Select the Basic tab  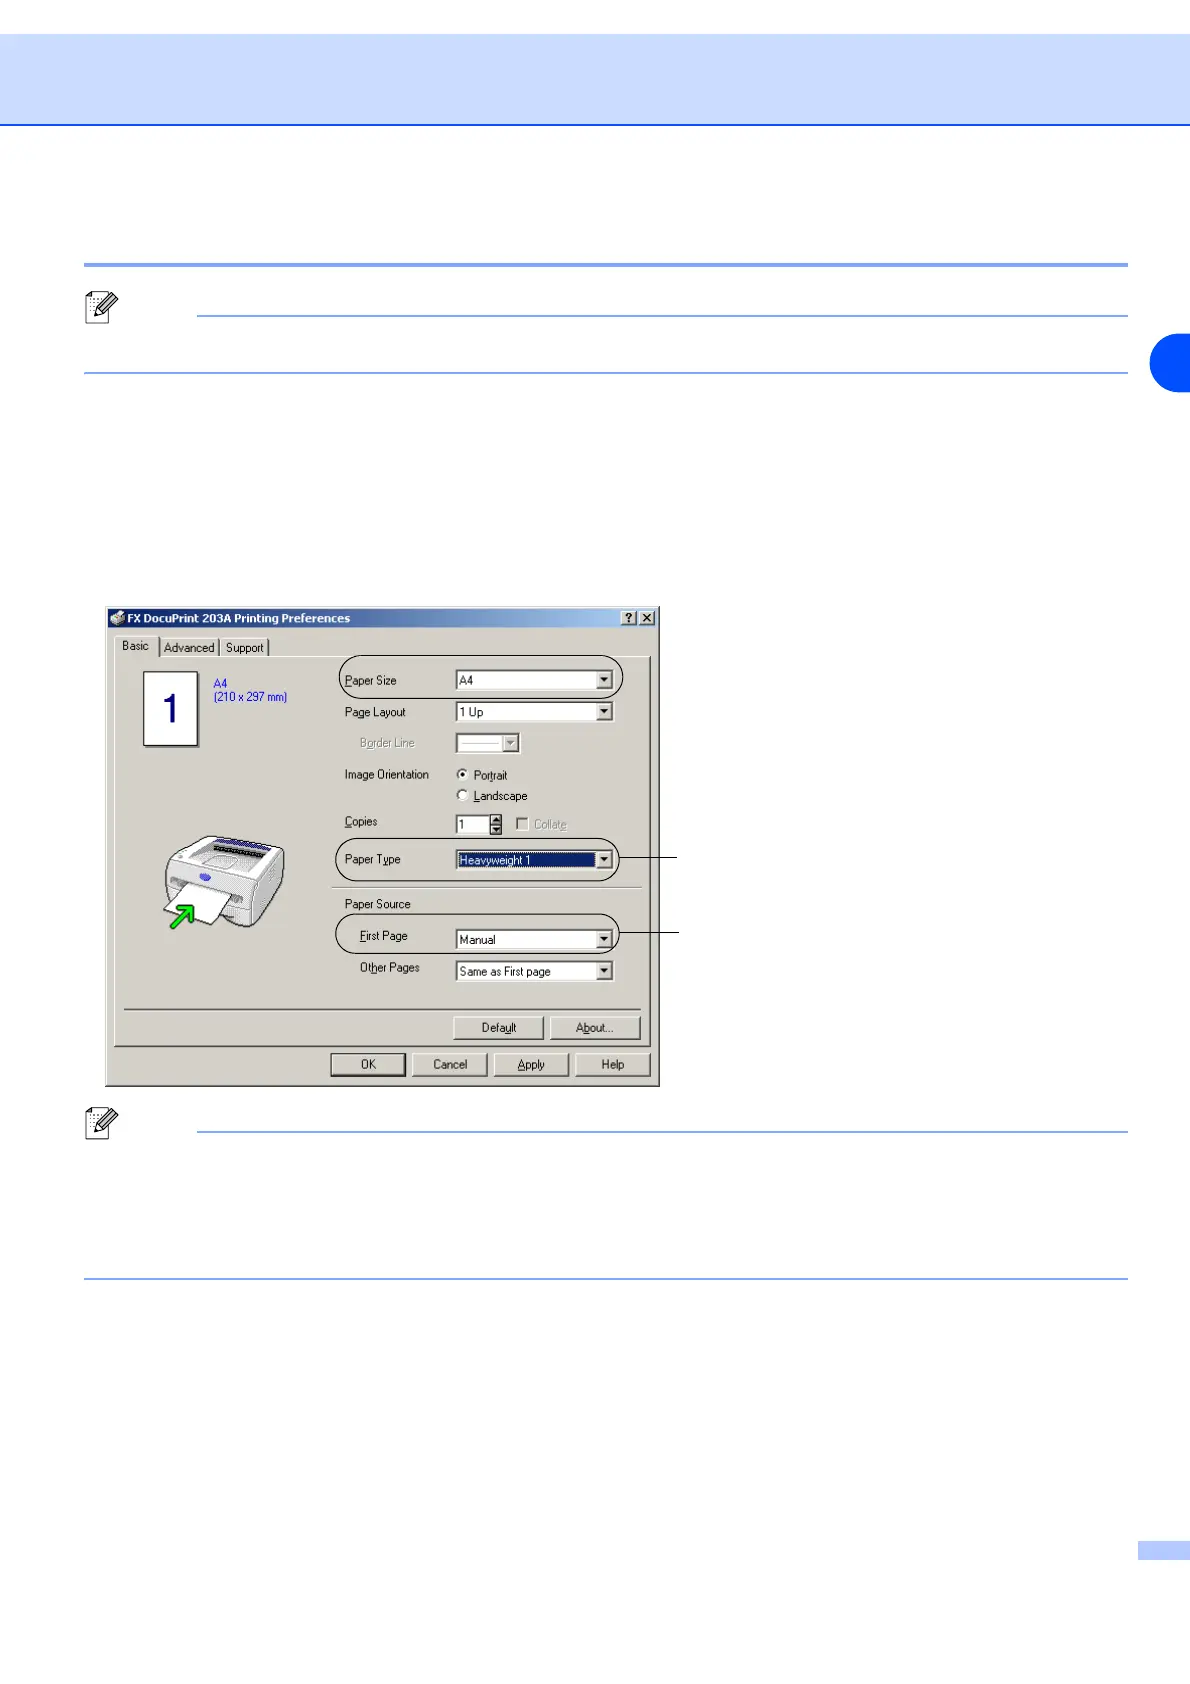(136, 646)
